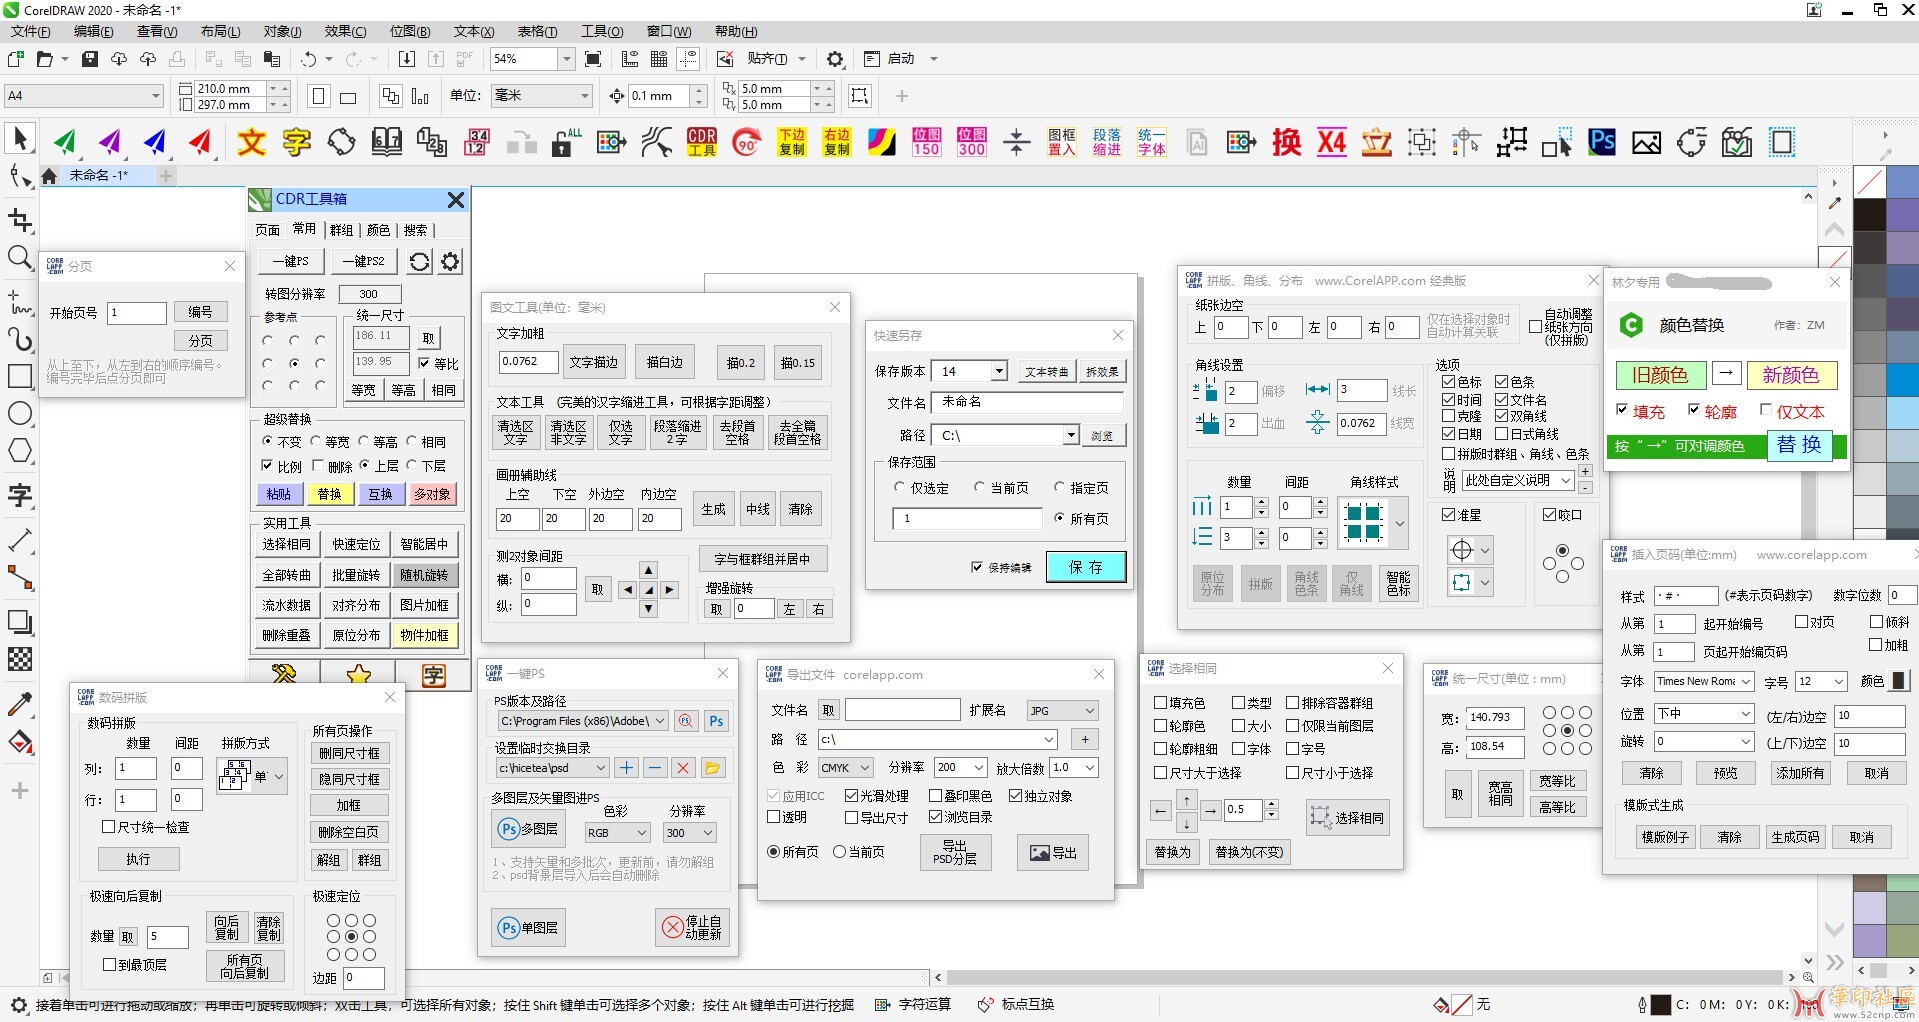This screenshot has height=1022, width=1919.
Task: Open the 效果(C) menu
Action: [345, 31]
